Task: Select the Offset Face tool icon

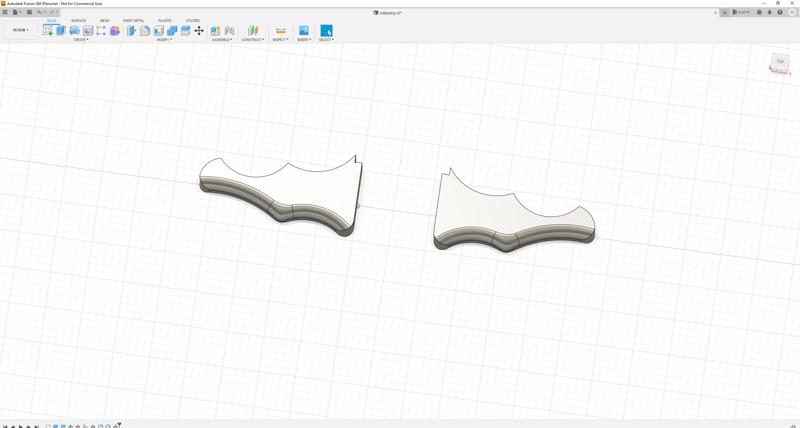Action: click(186, 31)
